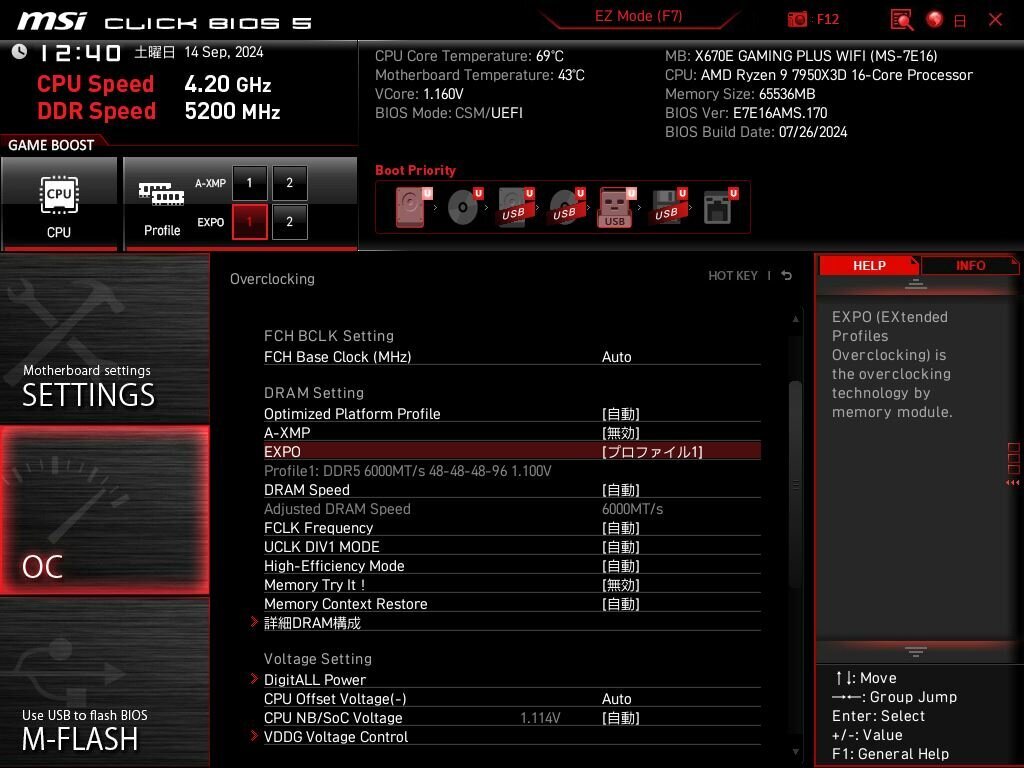This screenshot has height=768, width=1024.
Task: Click the HOT KEY button
Action: point(733,276)
